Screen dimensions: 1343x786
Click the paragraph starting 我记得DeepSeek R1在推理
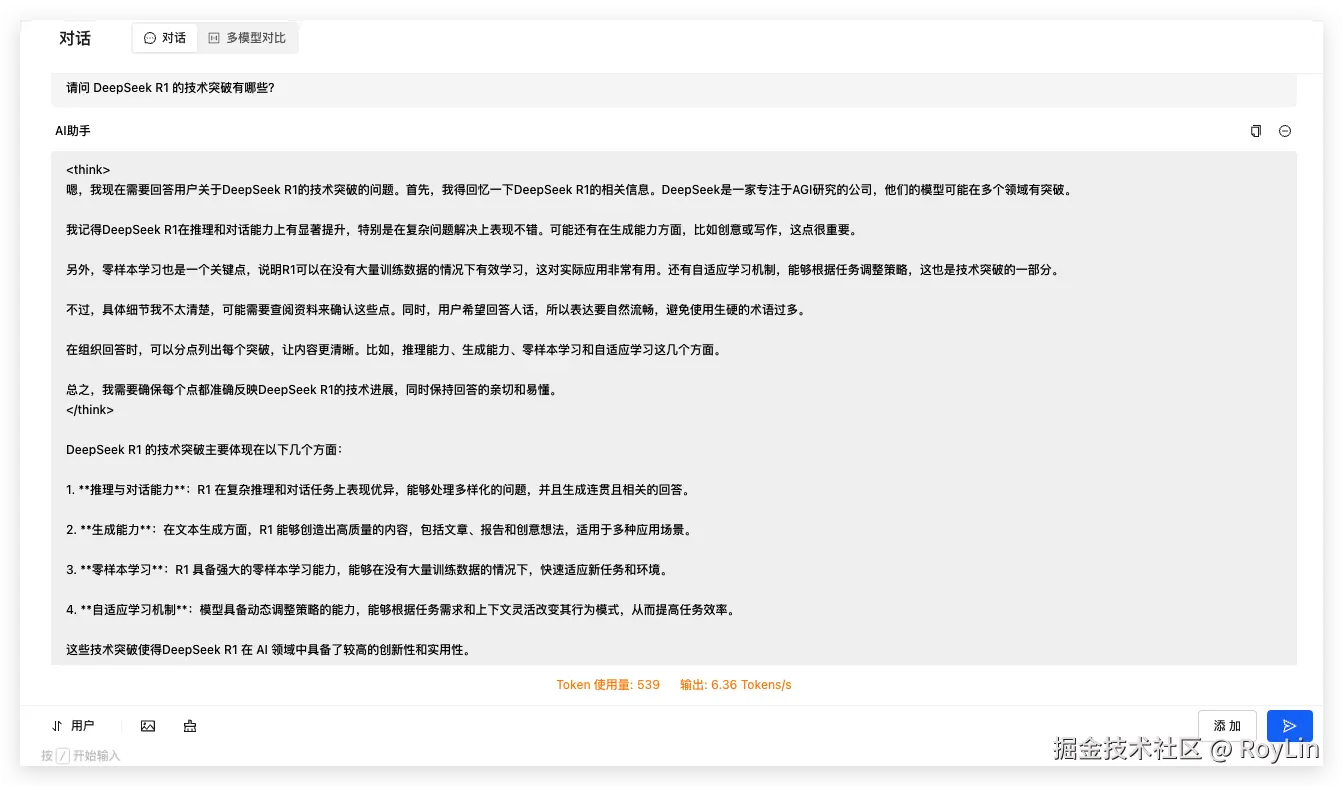461,230
